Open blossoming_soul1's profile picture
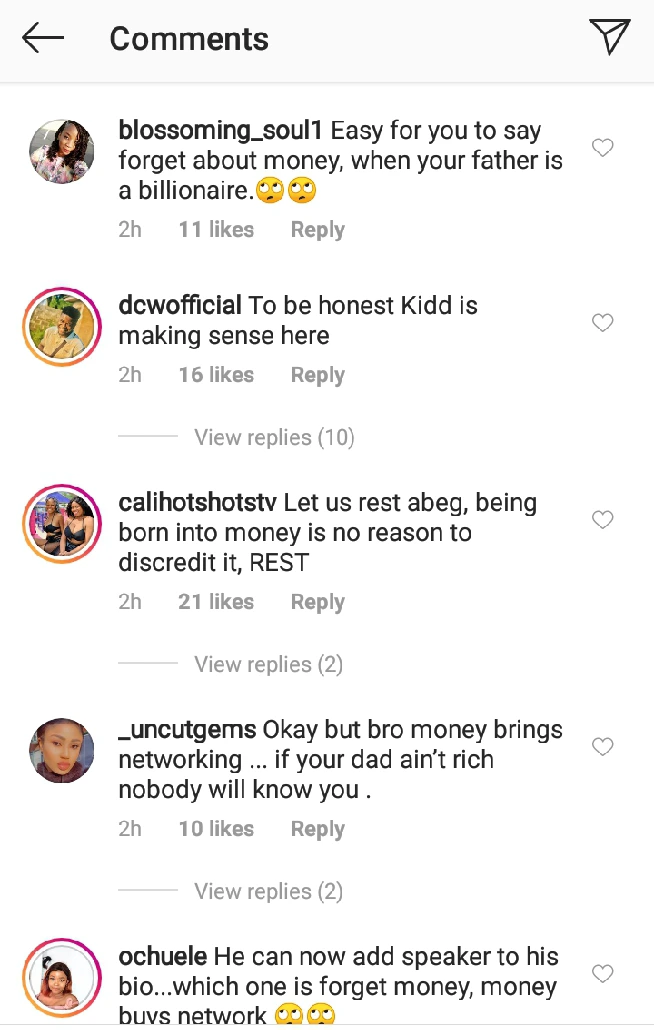 point(61,152)
